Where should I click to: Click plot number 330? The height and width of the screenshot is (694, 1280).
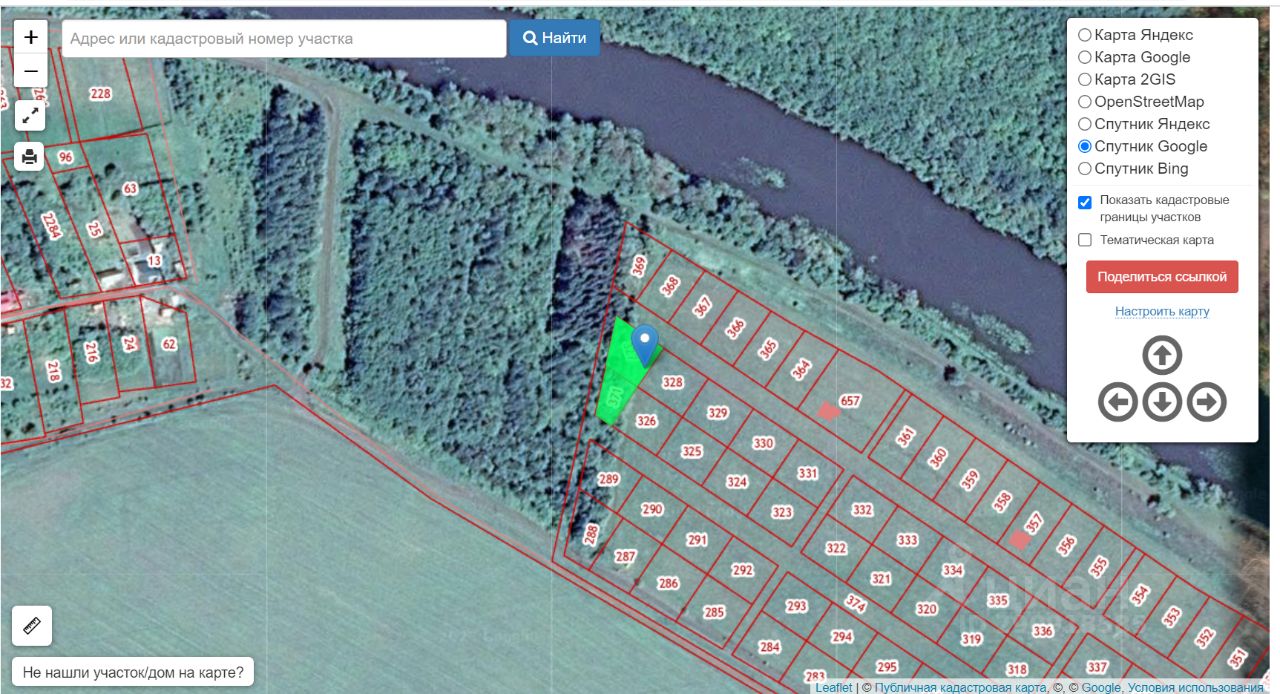[763, 443]
